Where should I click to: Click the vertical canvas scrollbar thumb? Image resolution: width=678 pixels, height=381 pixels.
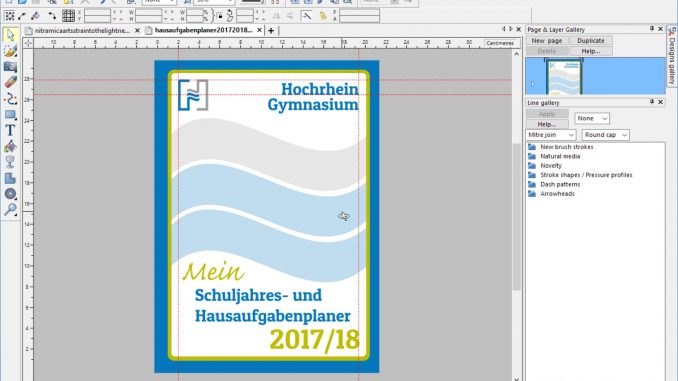516,216
